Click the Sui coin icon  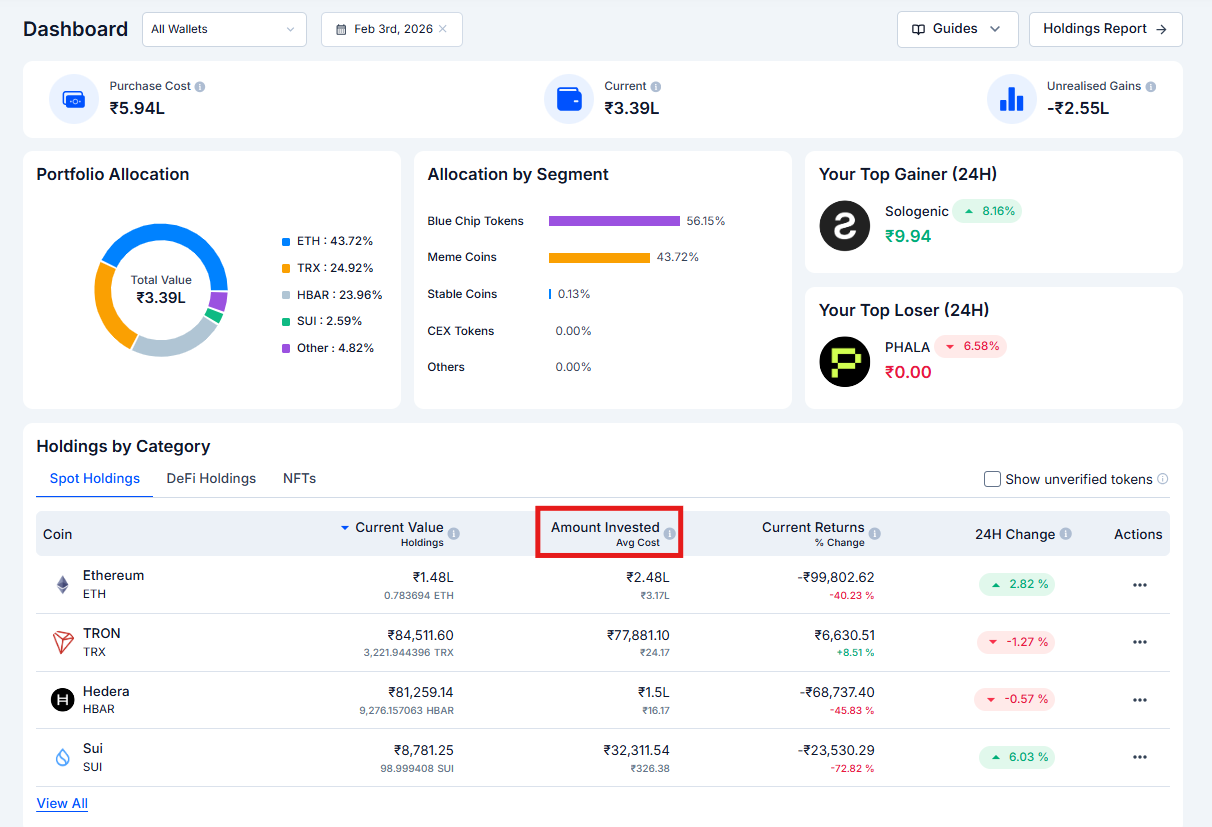coord(63,757)
